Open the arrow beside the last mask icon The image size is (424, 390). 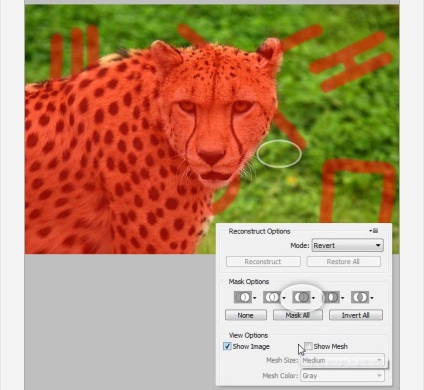pyautogui.click(x=372, y=298)
